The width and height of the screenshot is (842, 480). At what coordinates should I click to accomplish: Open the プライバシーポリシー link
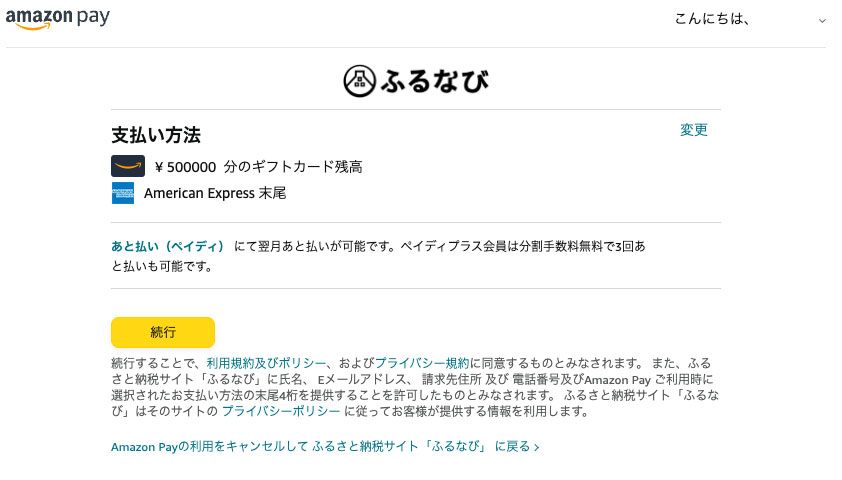tap(281, 411)
